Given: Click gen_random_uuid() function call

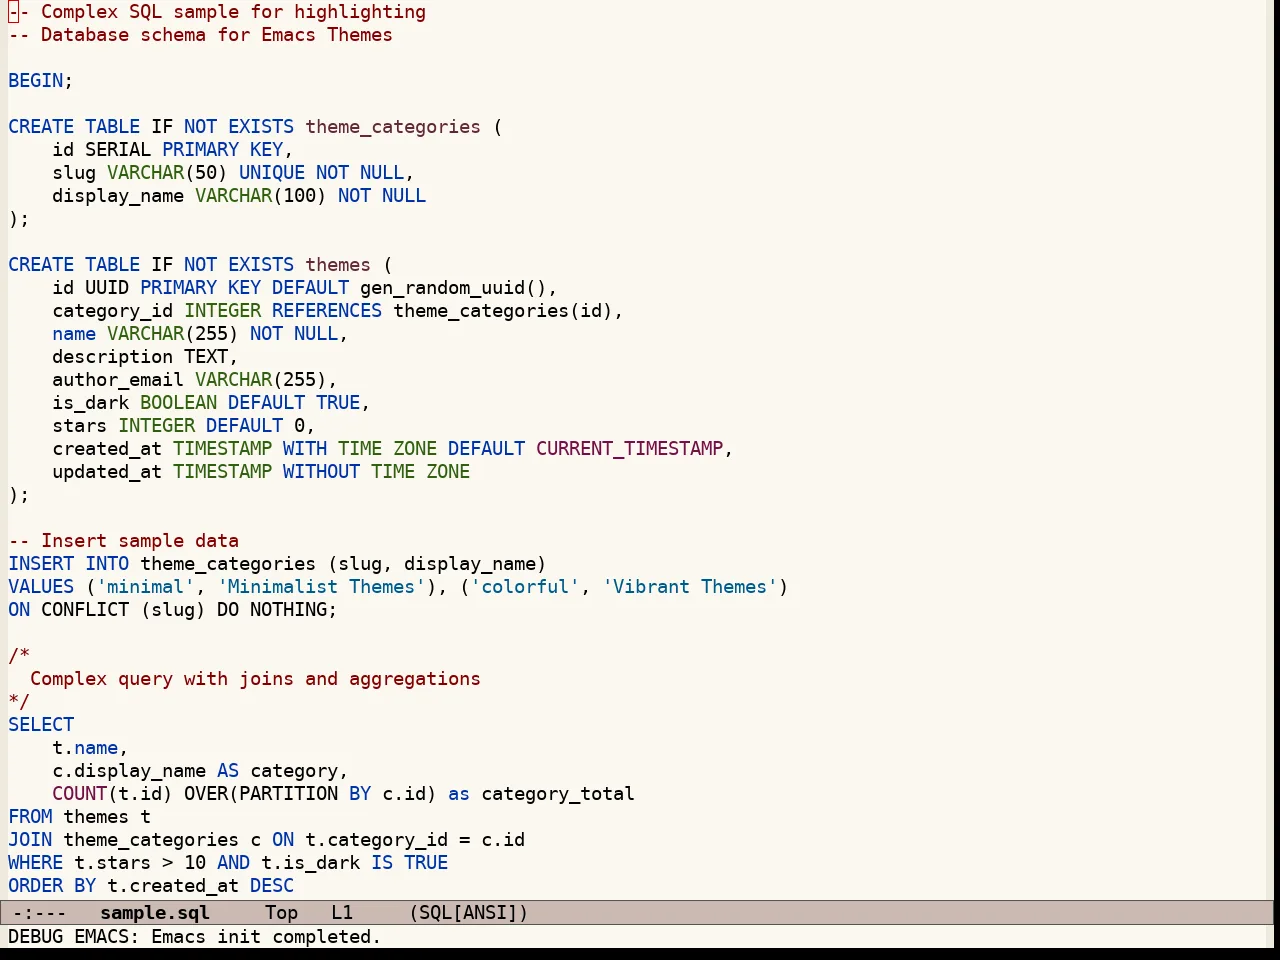Looking at the screenshot, I should pyautogui.click(x=453, y=287).
